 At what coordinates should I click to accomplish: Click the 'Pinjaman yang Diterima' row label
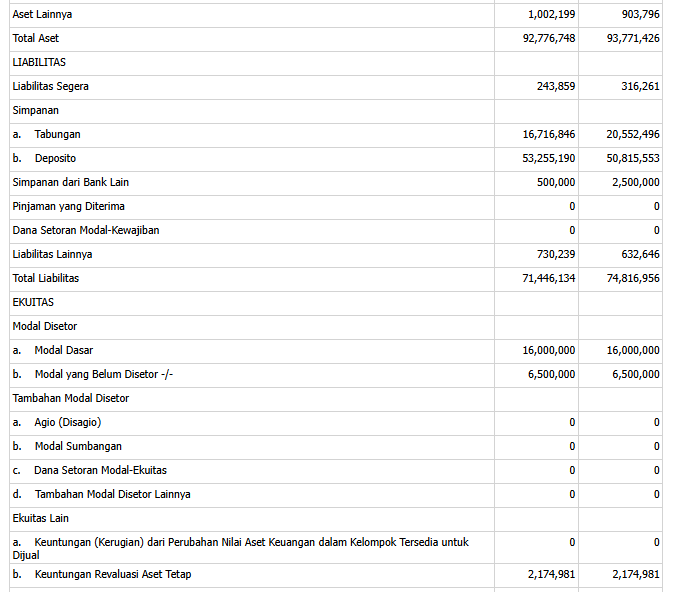[68, 206]
